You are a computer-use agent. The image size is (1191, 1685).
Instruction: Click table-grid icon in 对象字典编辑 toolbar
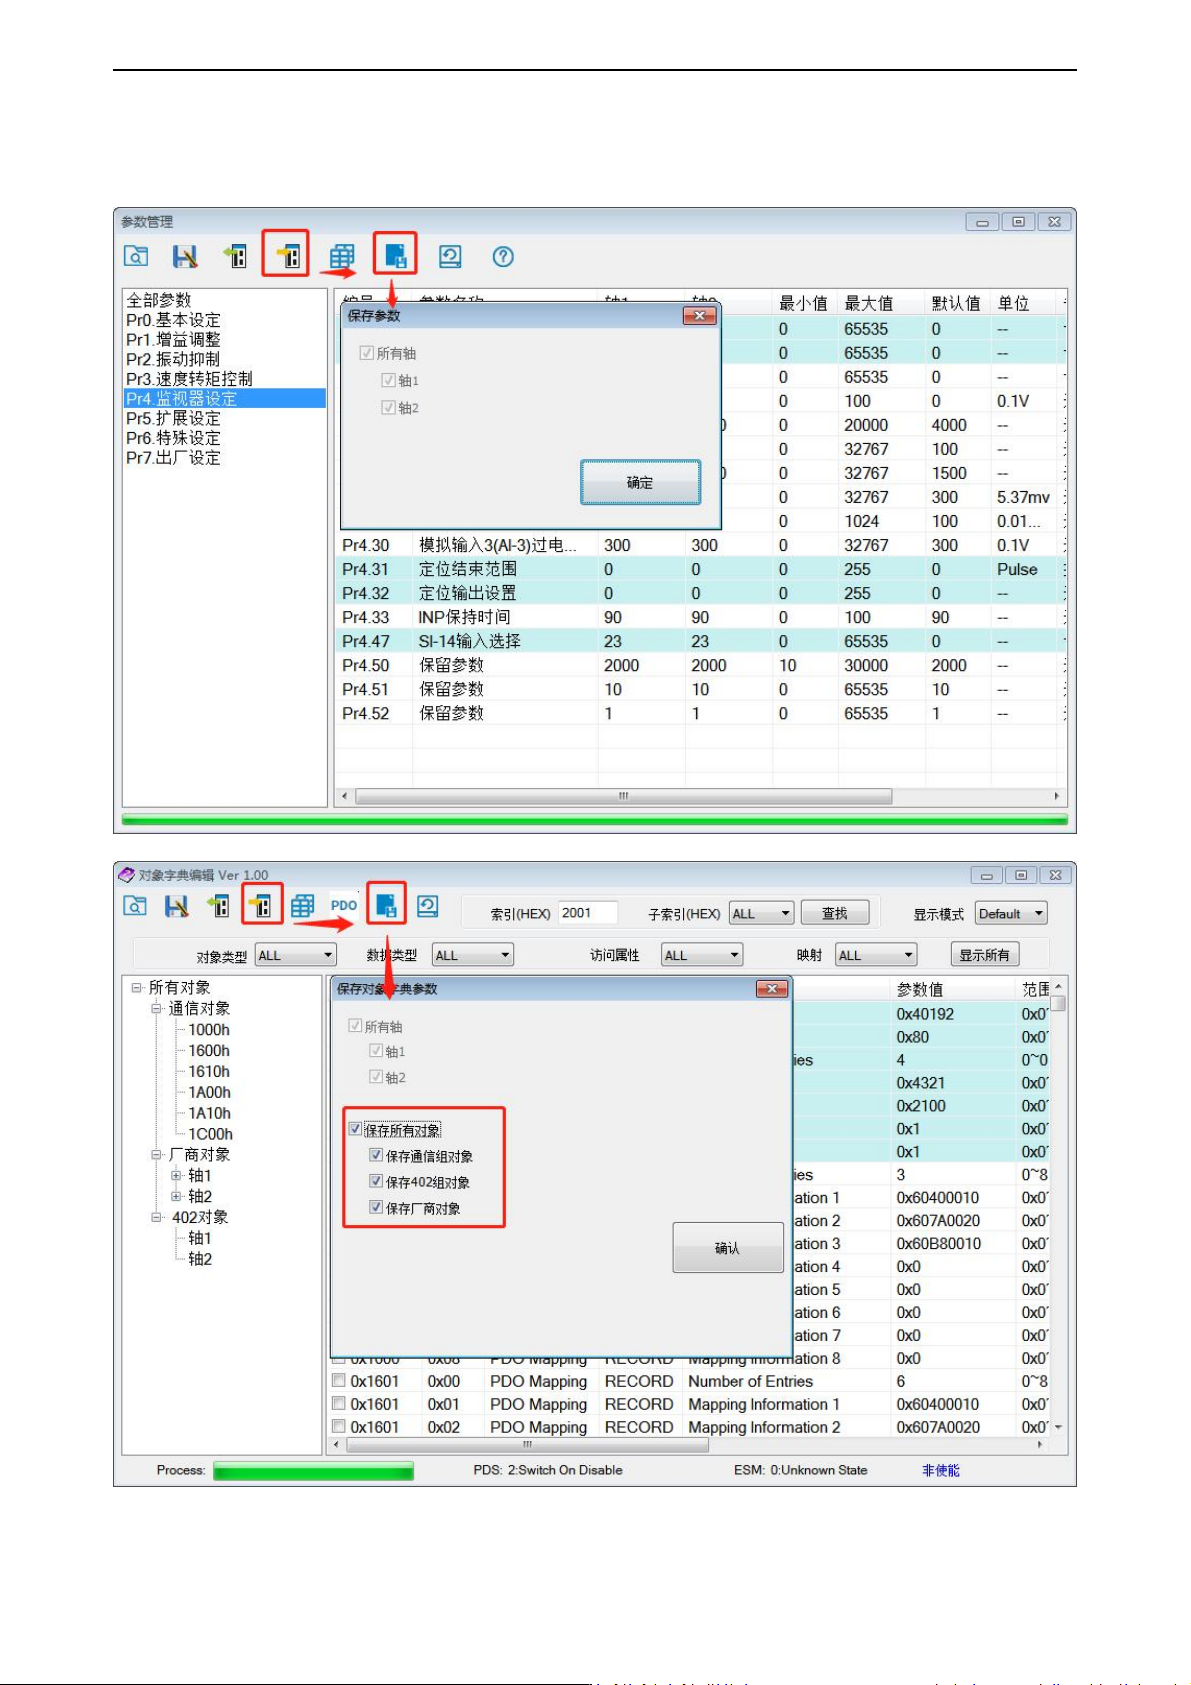click(x=303, y=906)
